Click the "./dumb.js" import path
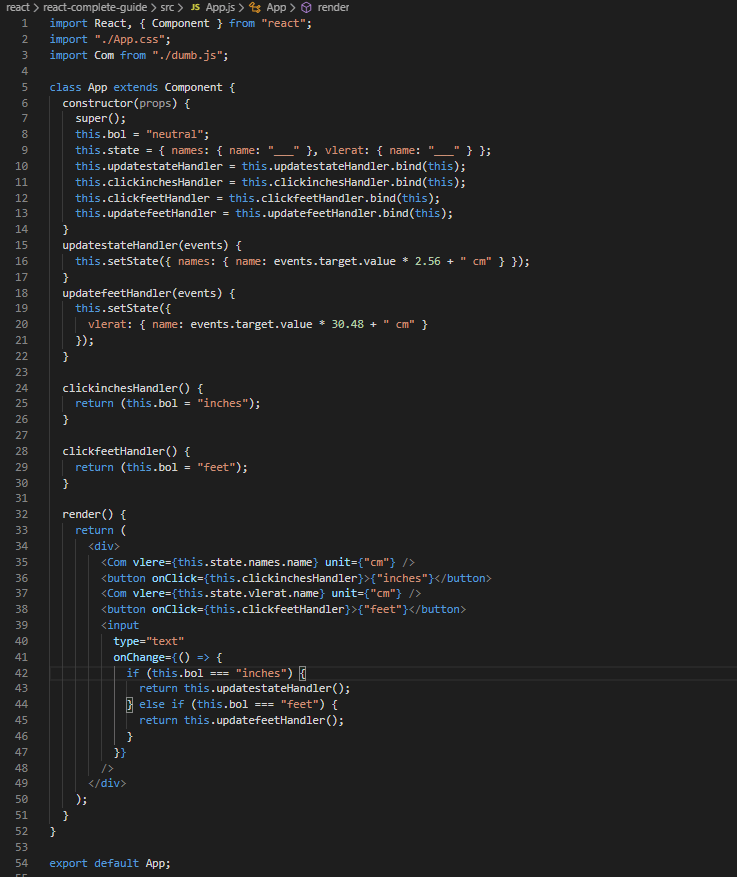This screenshot has width=737, height=877. (187, 55)
